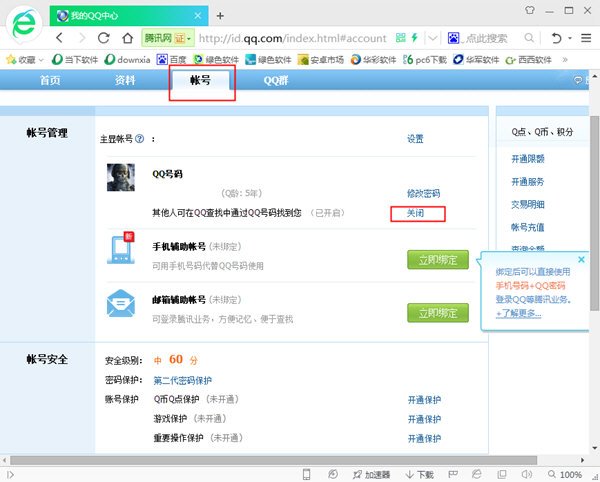Open the 100% zoom control

click(565, 475)
